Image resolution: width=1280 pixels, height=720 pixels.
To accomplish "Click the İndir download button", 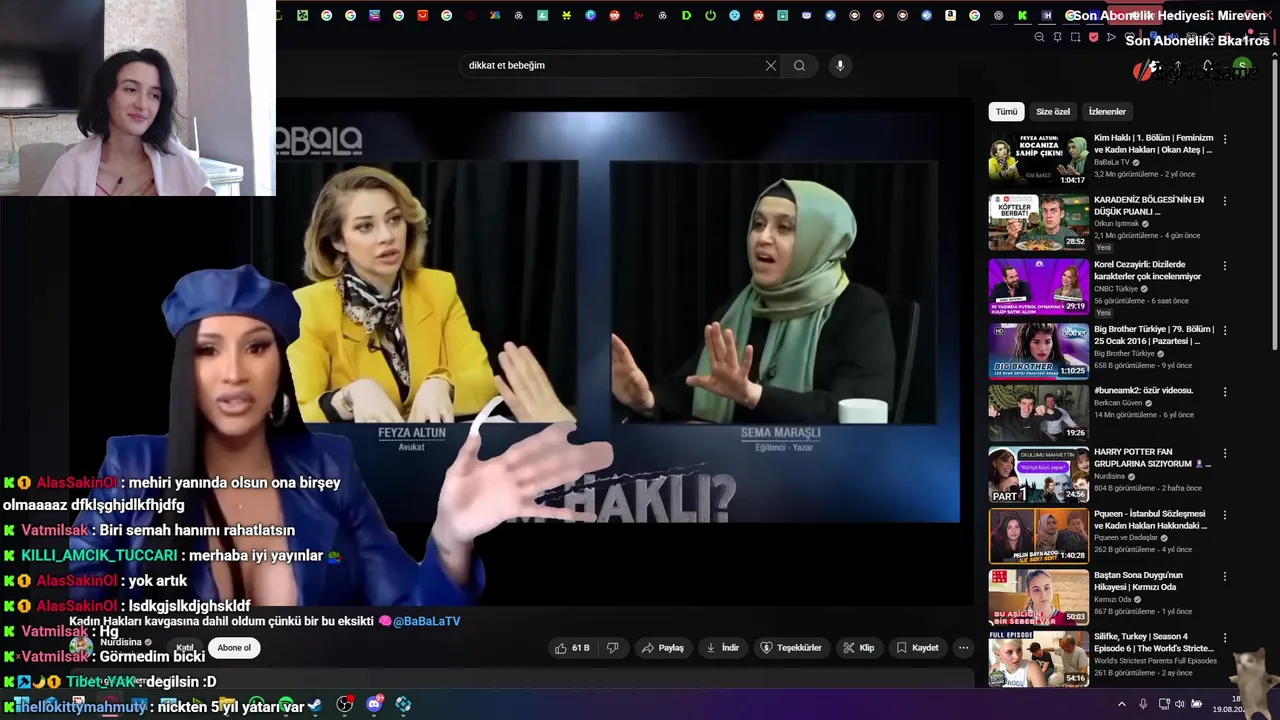I will coord(723,648).
